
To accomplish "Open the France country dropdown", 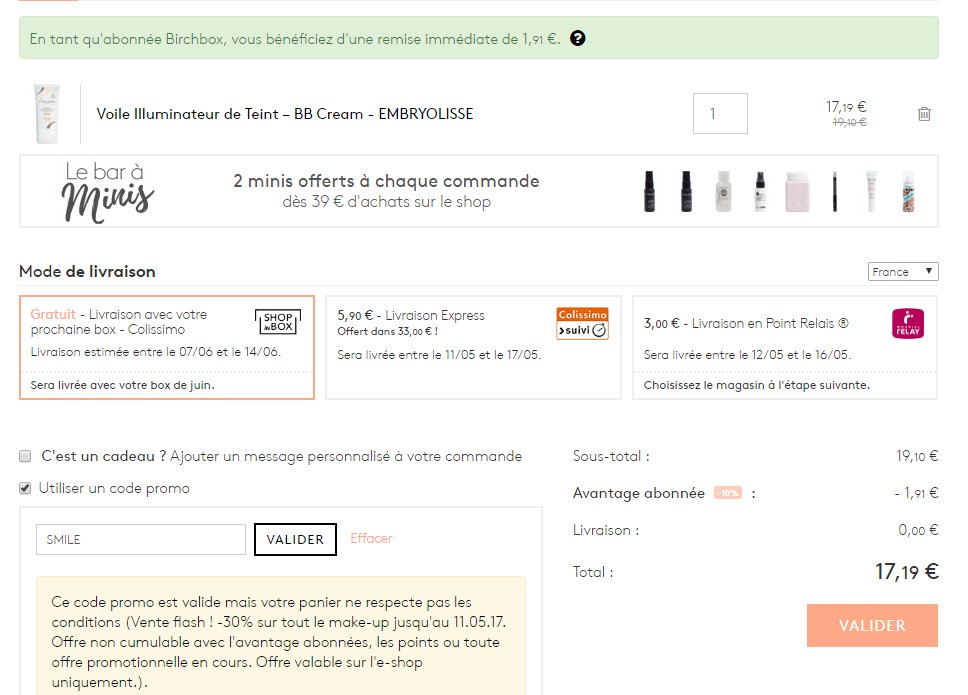I will click(903, 272).
